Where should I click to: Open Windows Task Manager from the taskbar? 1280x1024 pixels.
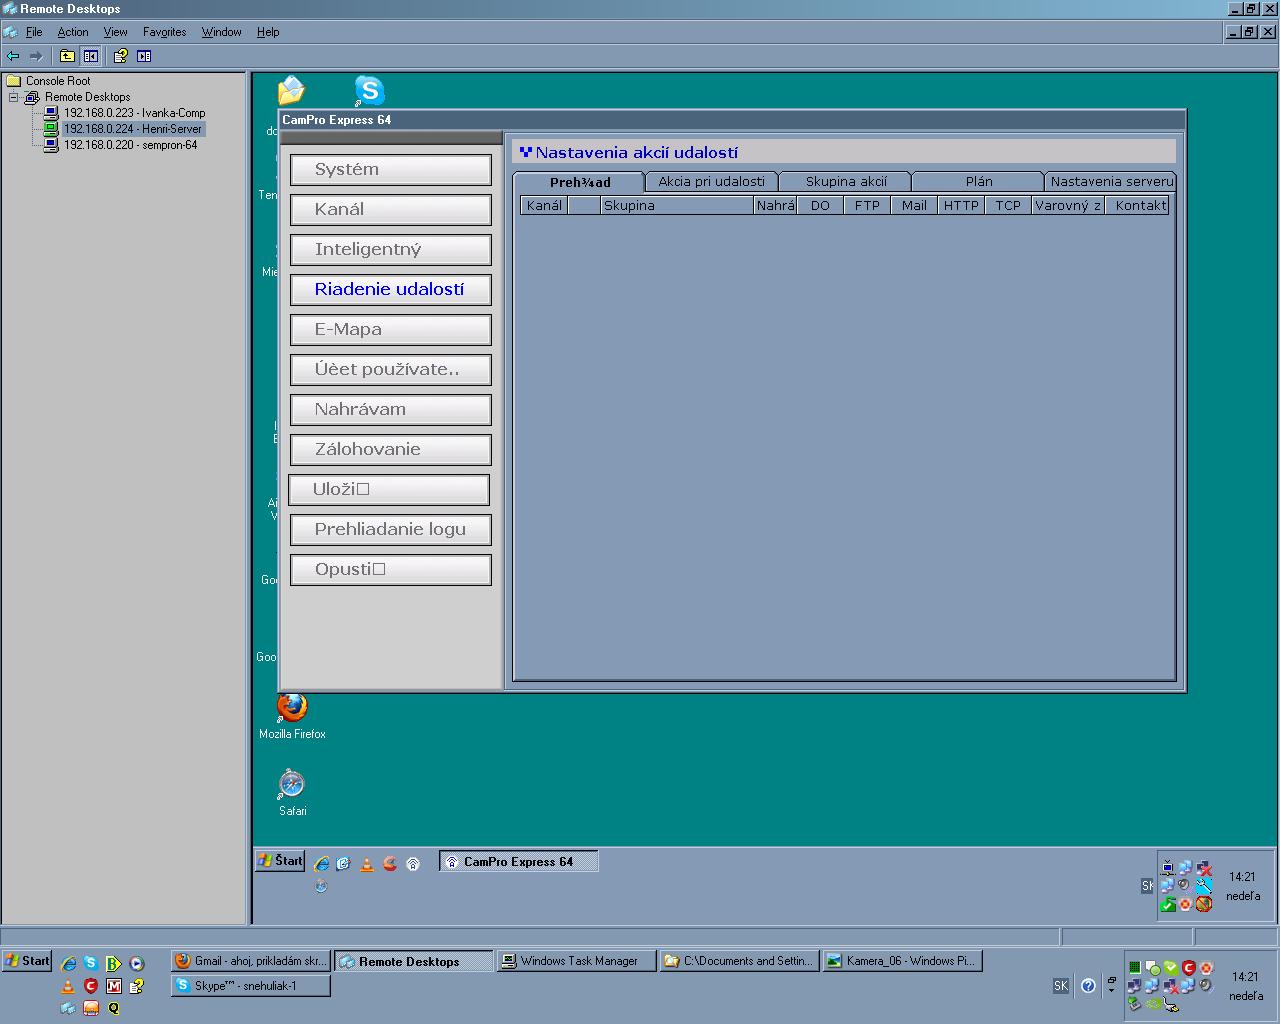[577, 961]
